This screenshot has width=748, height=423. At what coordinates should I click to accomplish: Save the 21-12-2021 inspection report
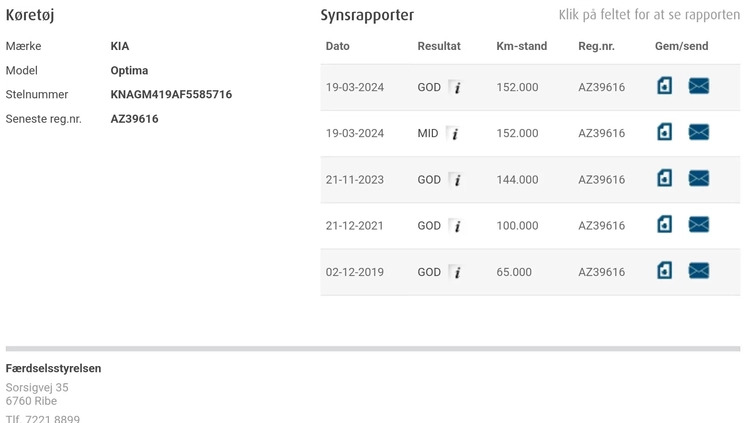click(665, 224)
